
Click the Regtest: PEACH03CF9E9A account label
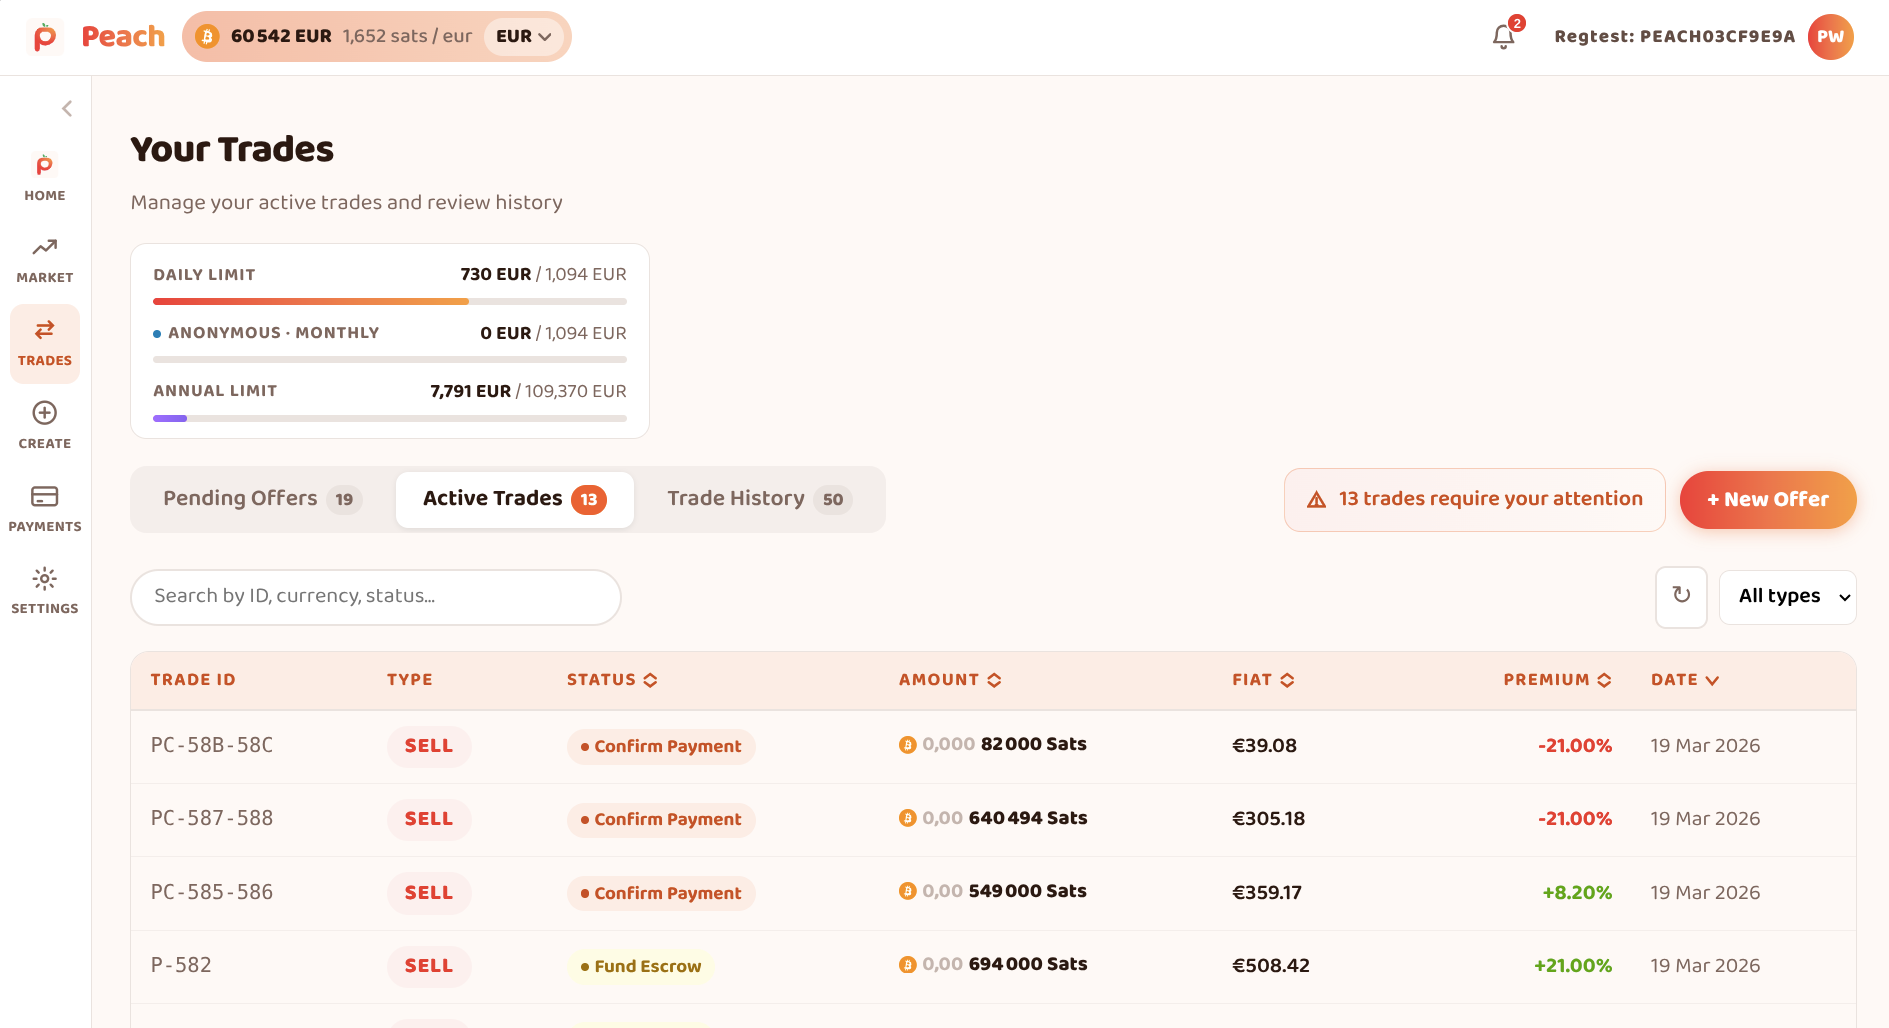pos(1675,37)
